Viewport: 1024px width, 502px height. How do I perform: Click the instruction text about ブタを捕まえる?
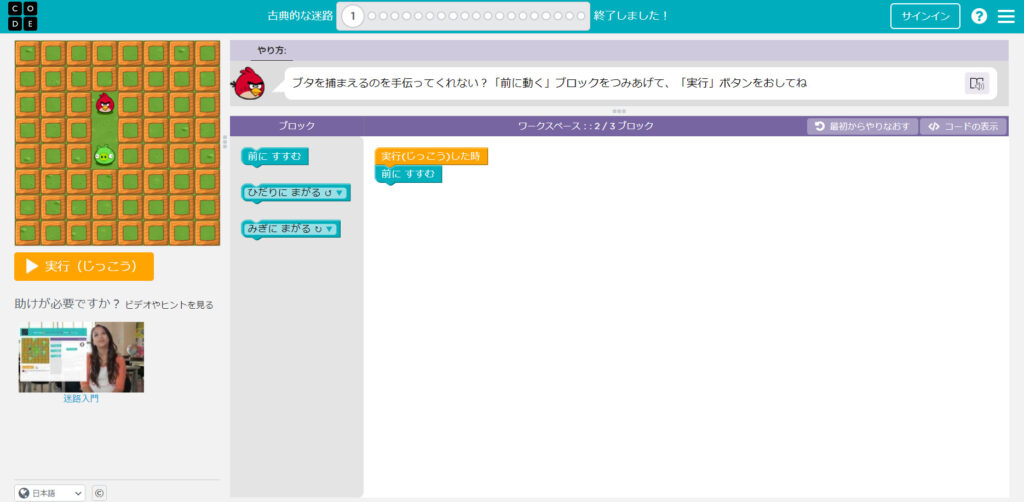click(x=549, y=84)
